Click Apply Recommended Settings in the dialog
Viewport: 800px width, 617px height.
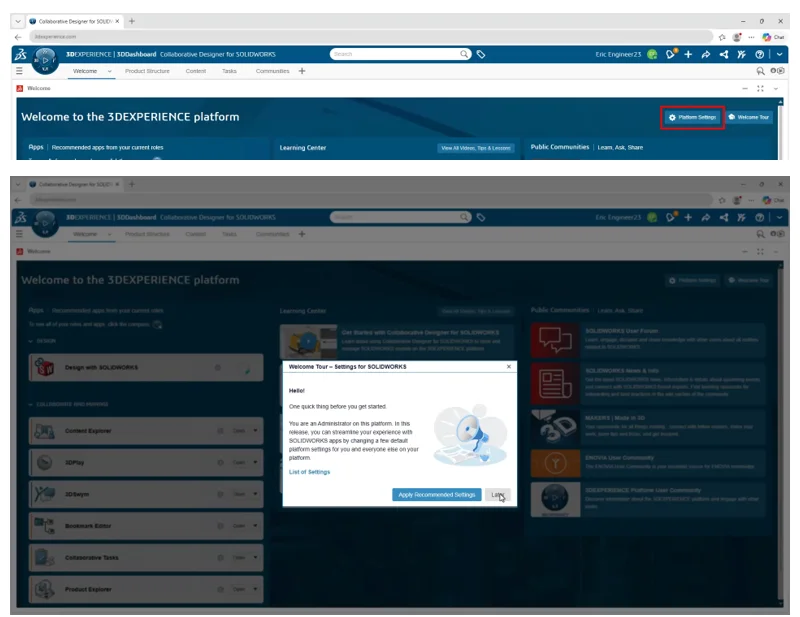tap(436, 495)
